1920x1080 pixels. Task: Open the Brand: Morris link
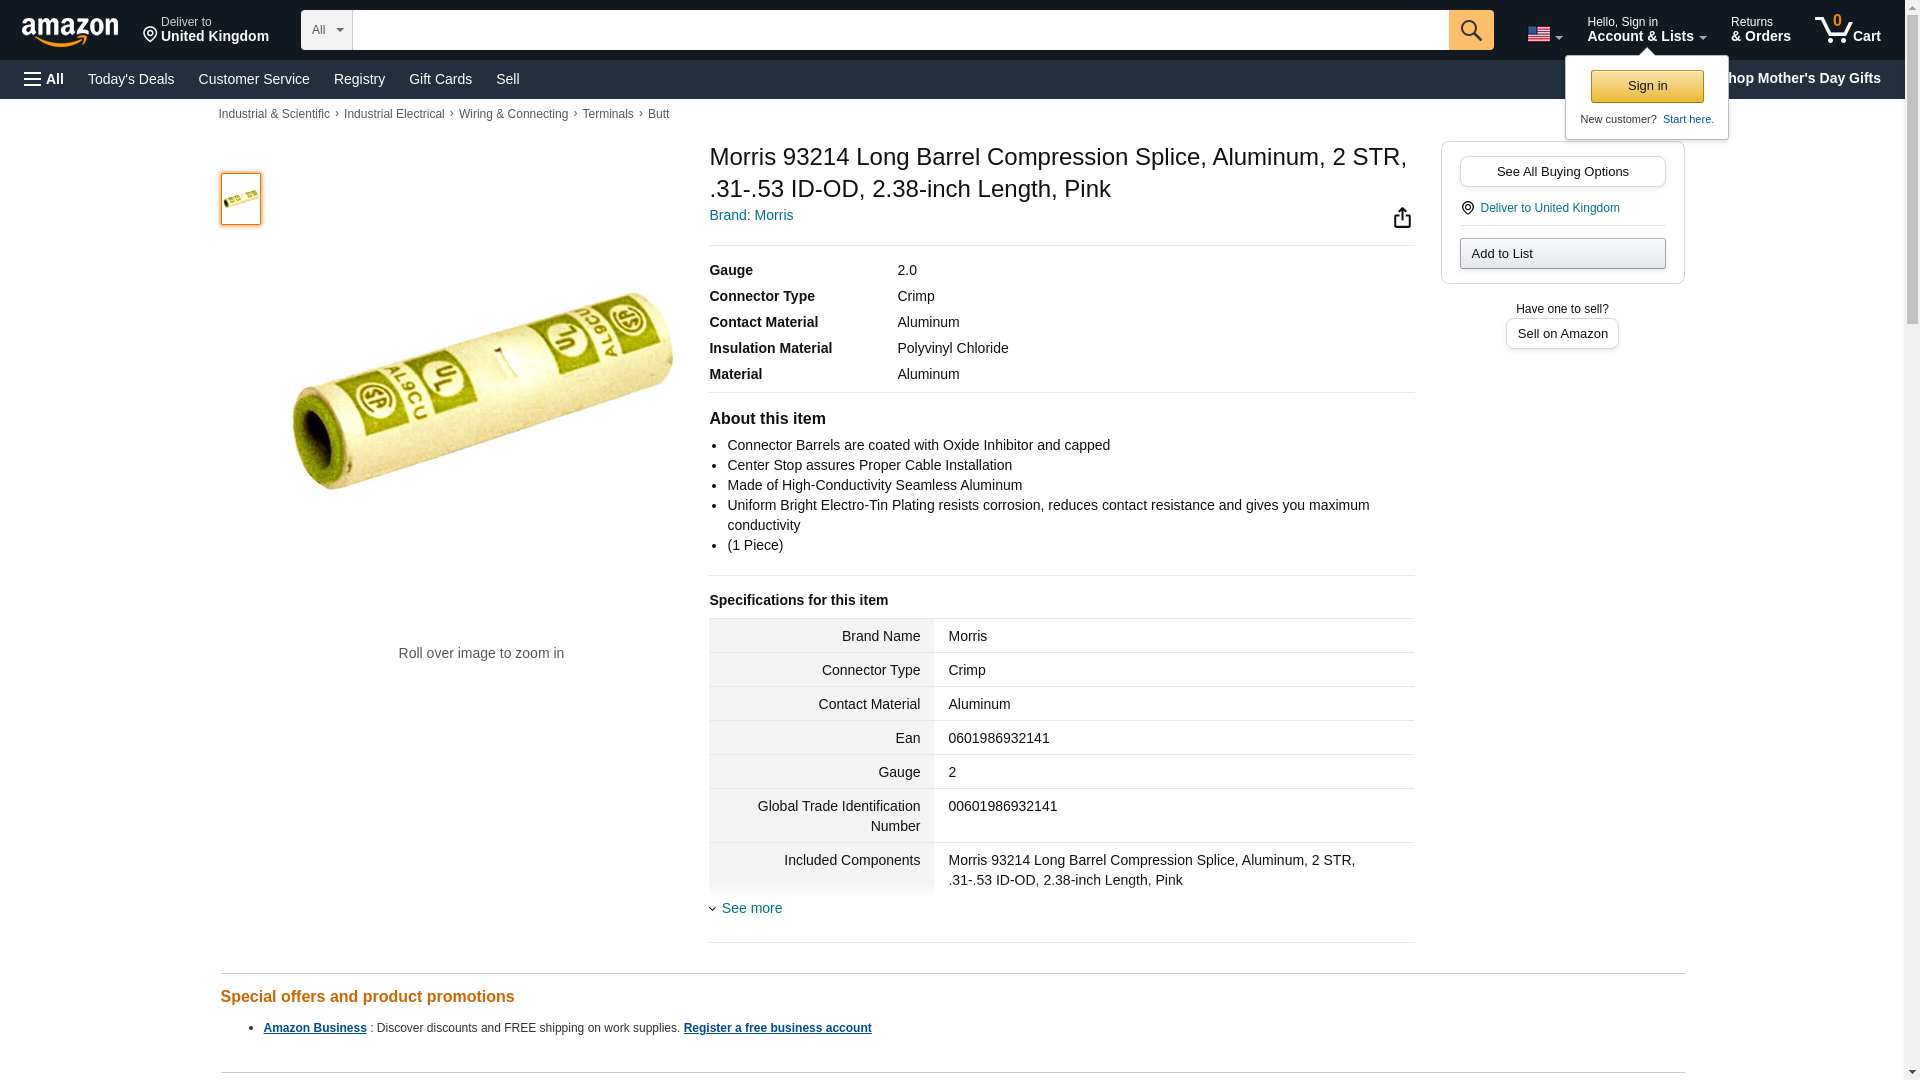tap(751, 215)
